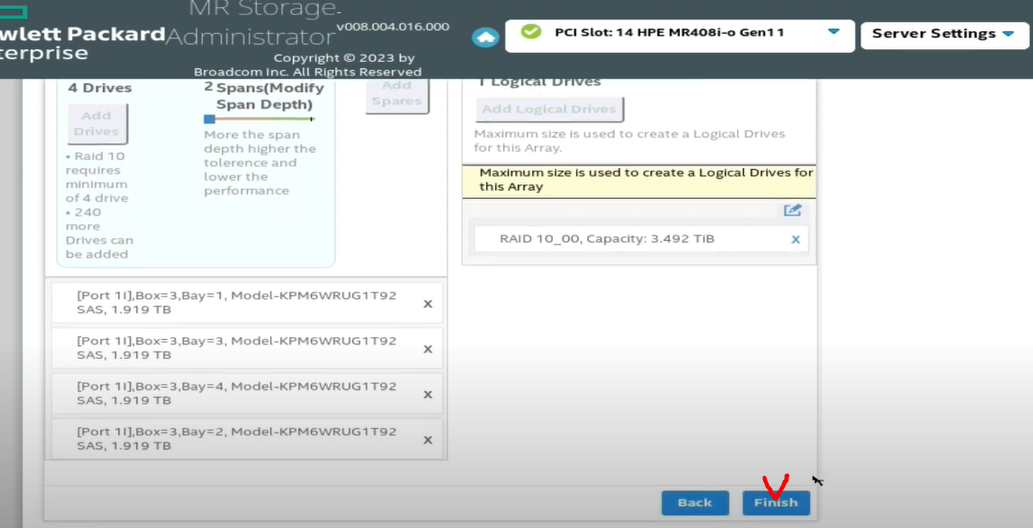Open the PCI Slot 14 controller dropdown

680,34
